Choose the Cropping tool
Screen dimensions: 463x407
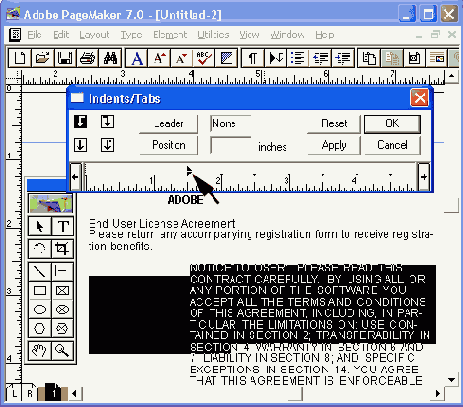tap(62, 248)
